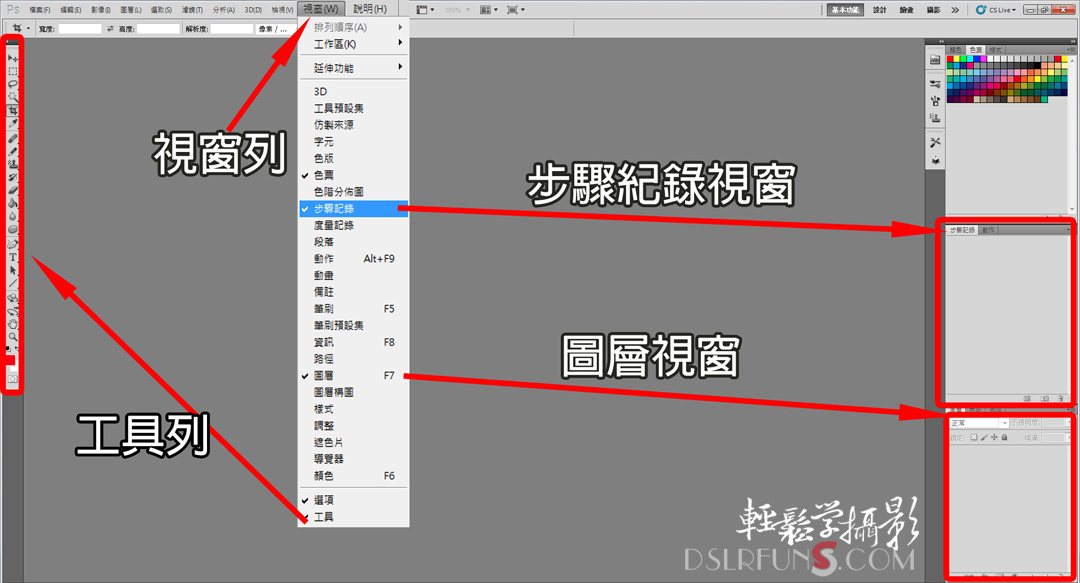Select the Horizontal Type (T) tool
The width and height of the screenshot is (1080, 583).
pyautogui.click(x=13, y=257)
